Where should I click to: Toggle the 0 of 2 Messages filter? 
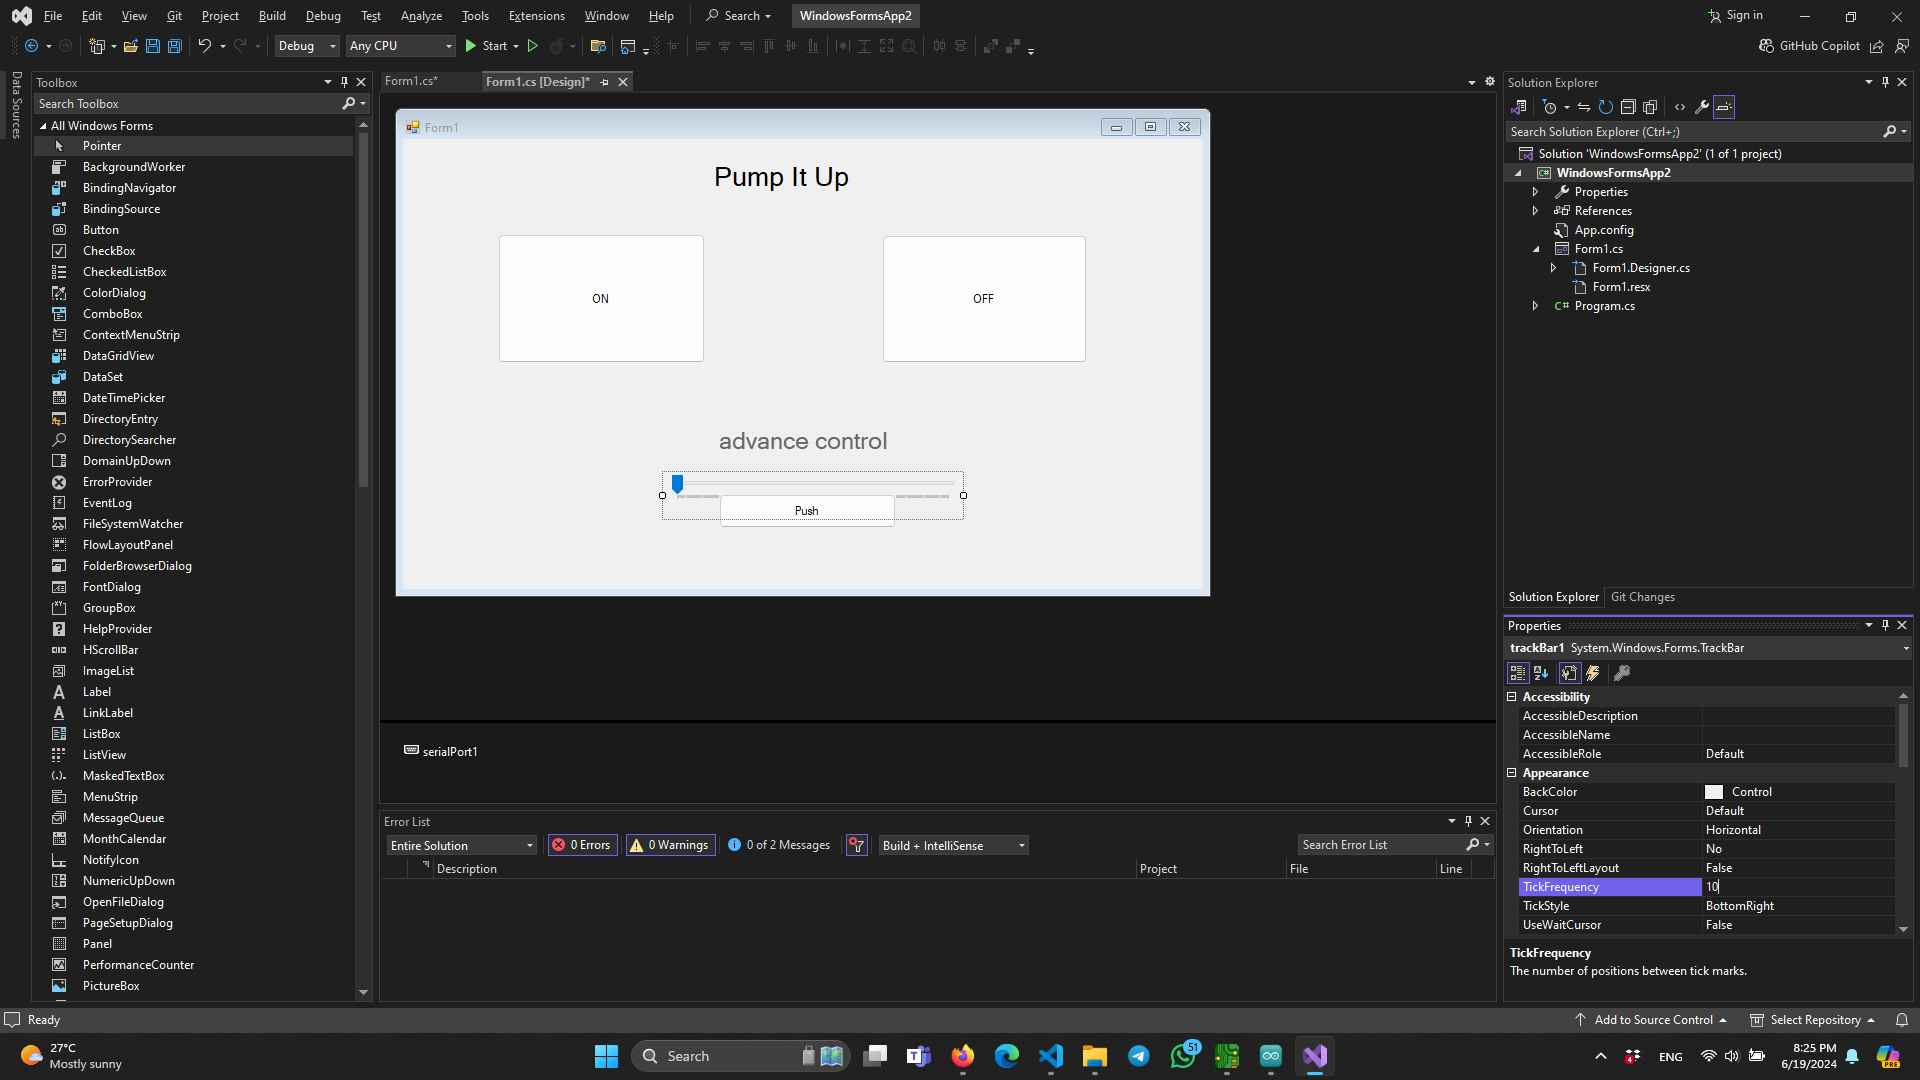(x=779, y=845)
